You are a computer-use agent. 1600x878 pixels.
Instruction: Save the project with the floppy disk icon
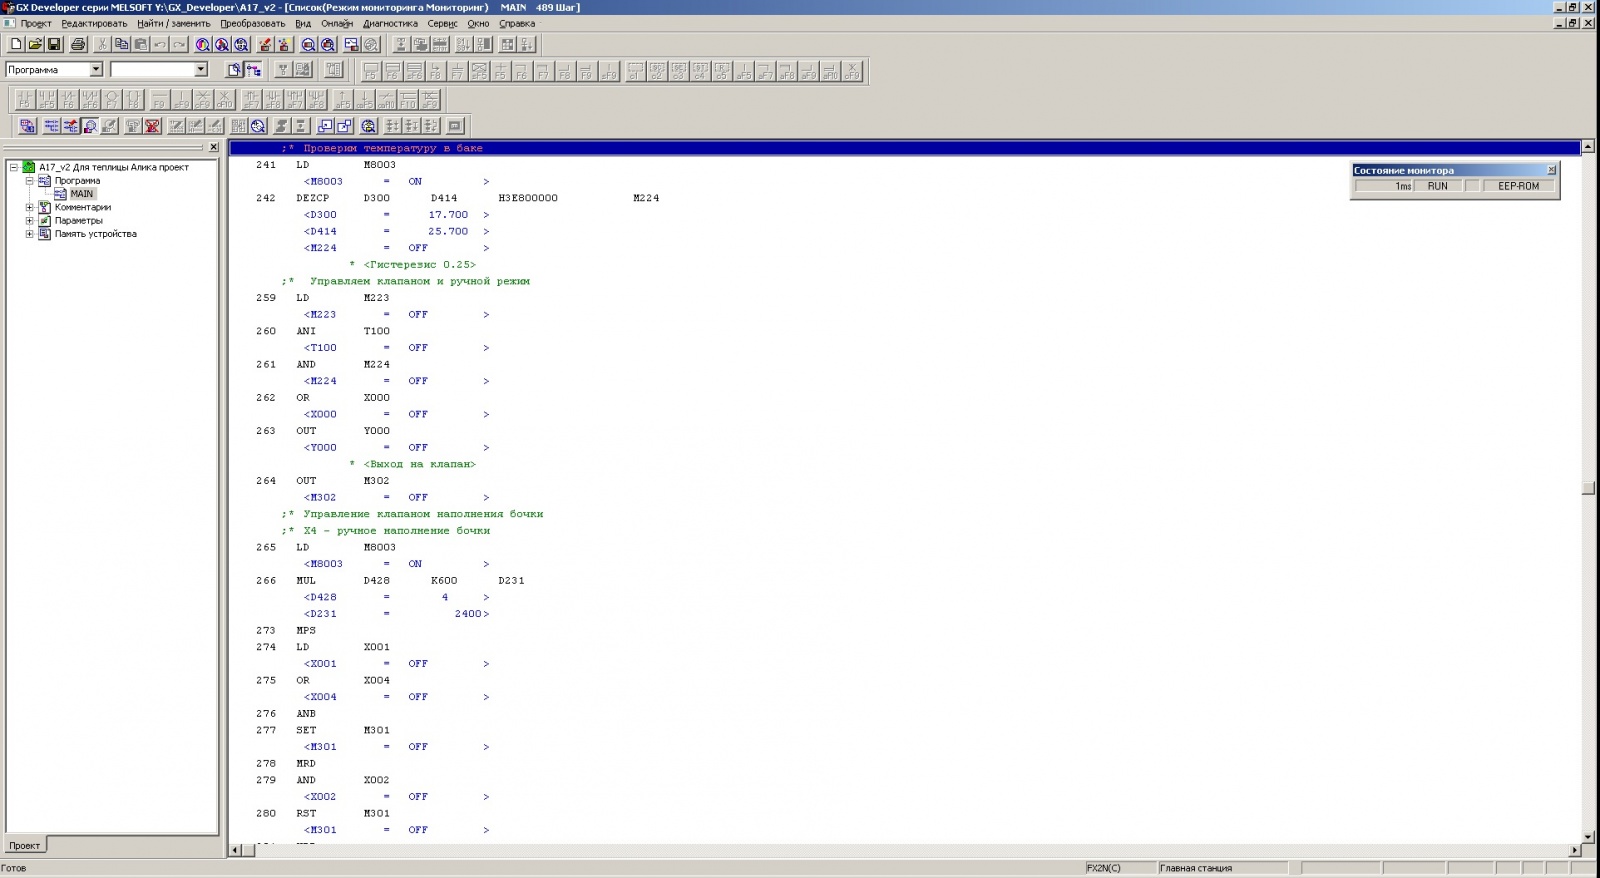[x=54, y=44]
